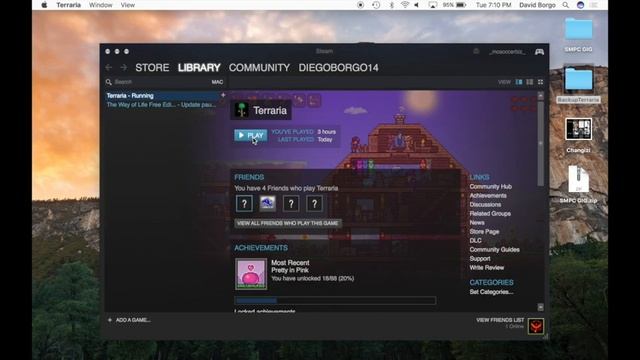640x360 pixels.
Task: Click Set Categories link
Action: (491, 292)
